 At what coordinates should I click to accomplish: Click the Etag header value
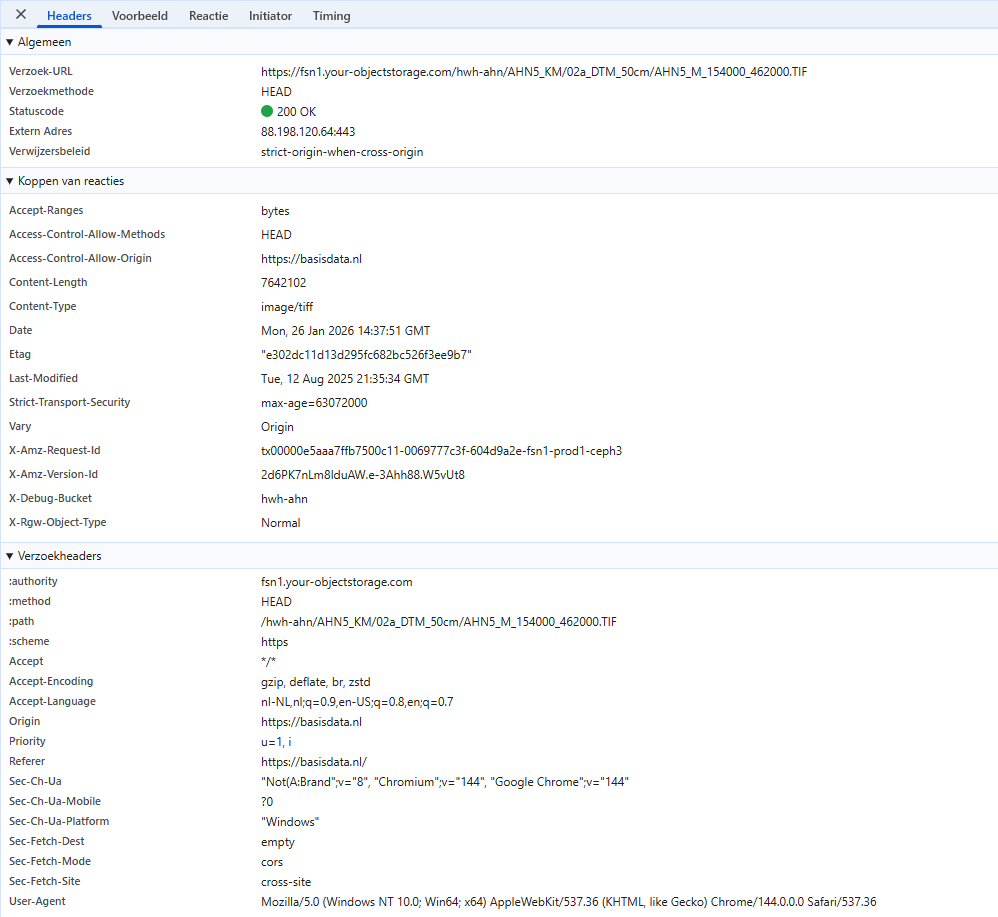pos(366,355)
